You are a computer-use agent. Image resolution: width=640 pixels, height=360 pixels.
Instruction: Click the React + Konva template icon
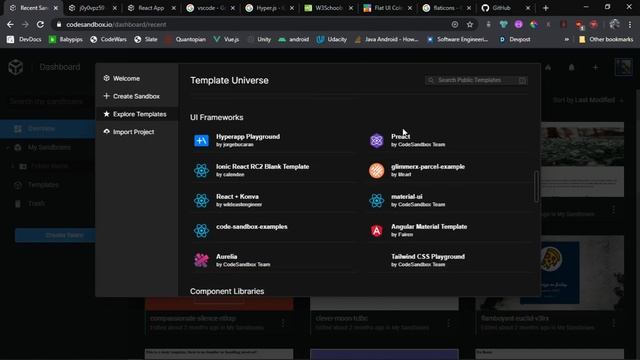coord(201,200)
